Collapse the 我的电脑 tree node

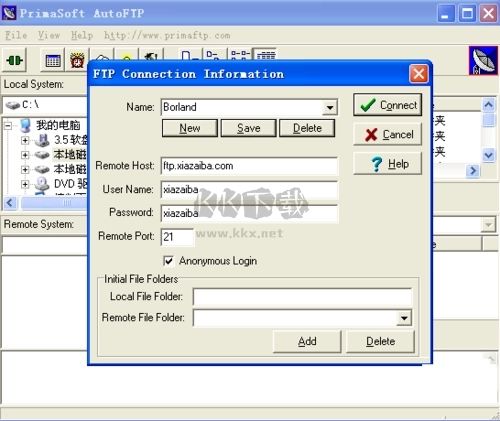pyautogui.click(x=8, y=126)
